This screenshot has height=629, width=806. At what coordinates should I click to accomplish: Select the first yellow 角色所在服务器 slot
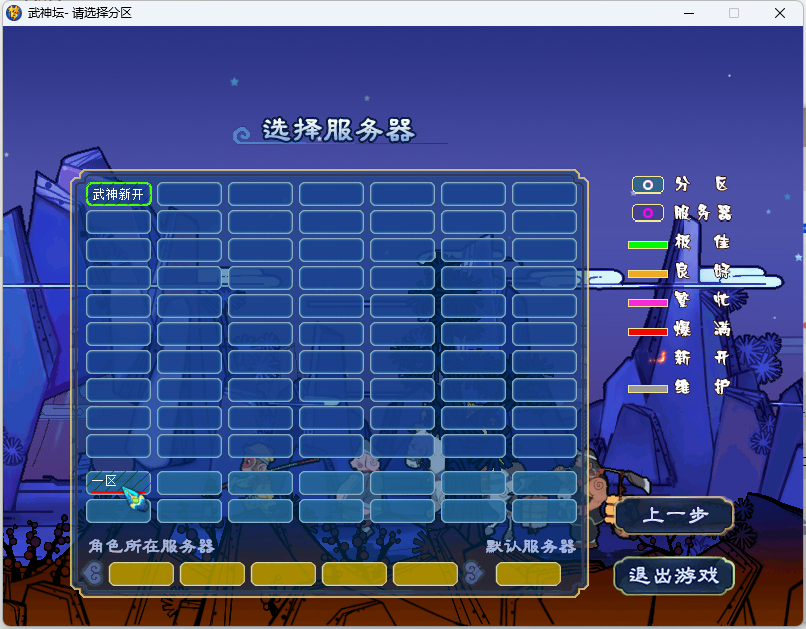point(141,574)
